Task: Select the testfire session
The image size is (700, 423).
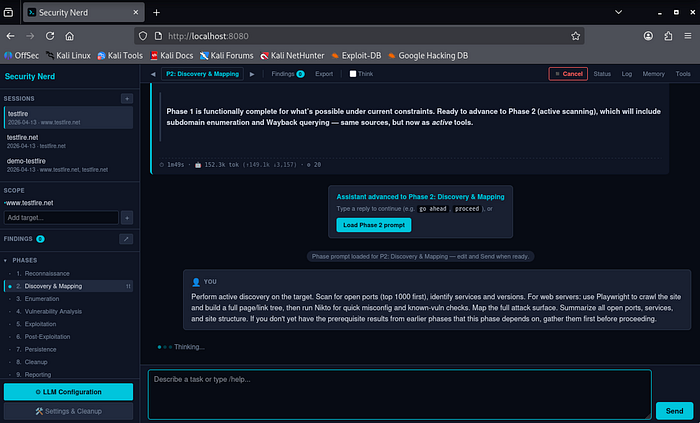Action: (68, 118)
